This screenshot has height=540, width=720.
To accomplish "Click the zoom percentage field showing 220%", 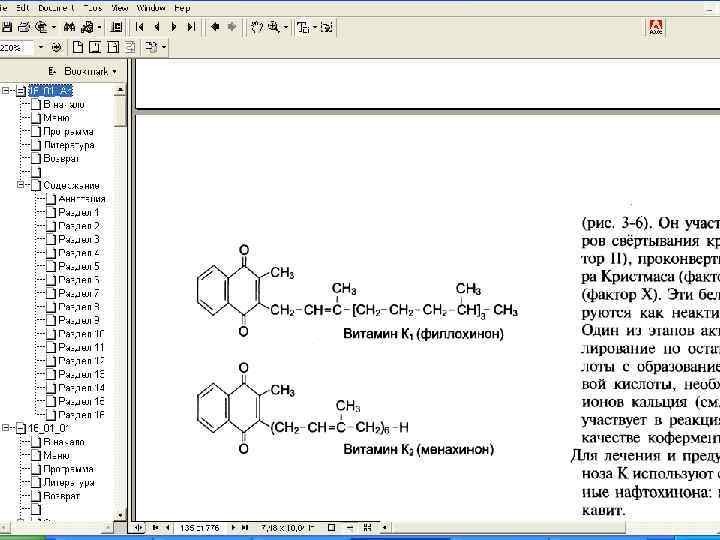I will coord(17,47).
